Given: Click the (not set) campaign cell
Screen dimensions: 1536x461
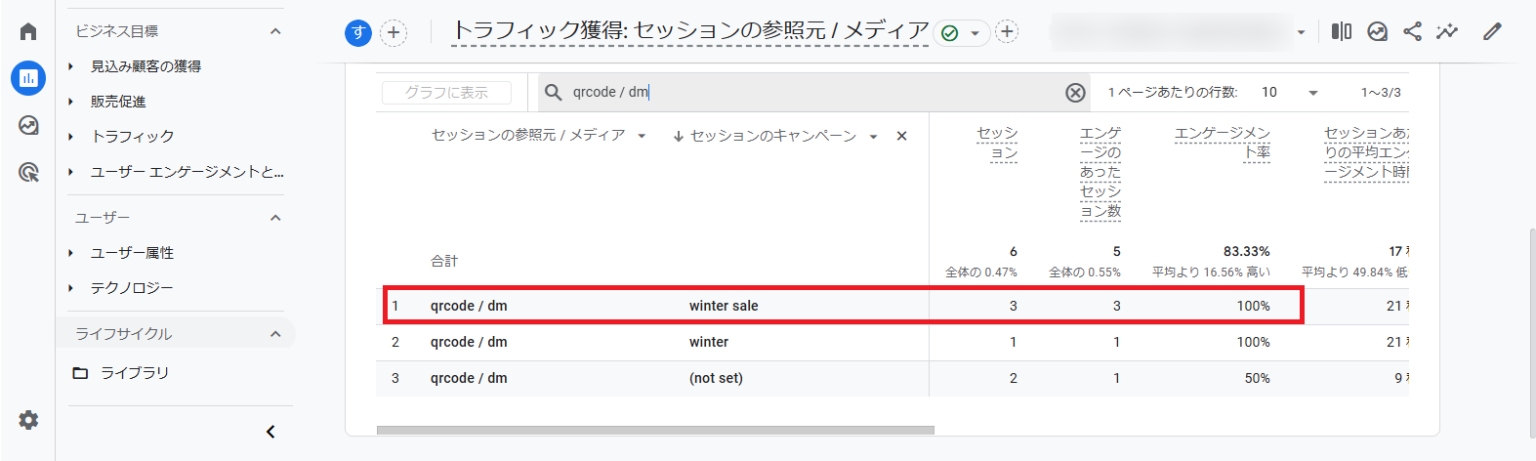Looking at the screenshot, I should tap(716, 378).
